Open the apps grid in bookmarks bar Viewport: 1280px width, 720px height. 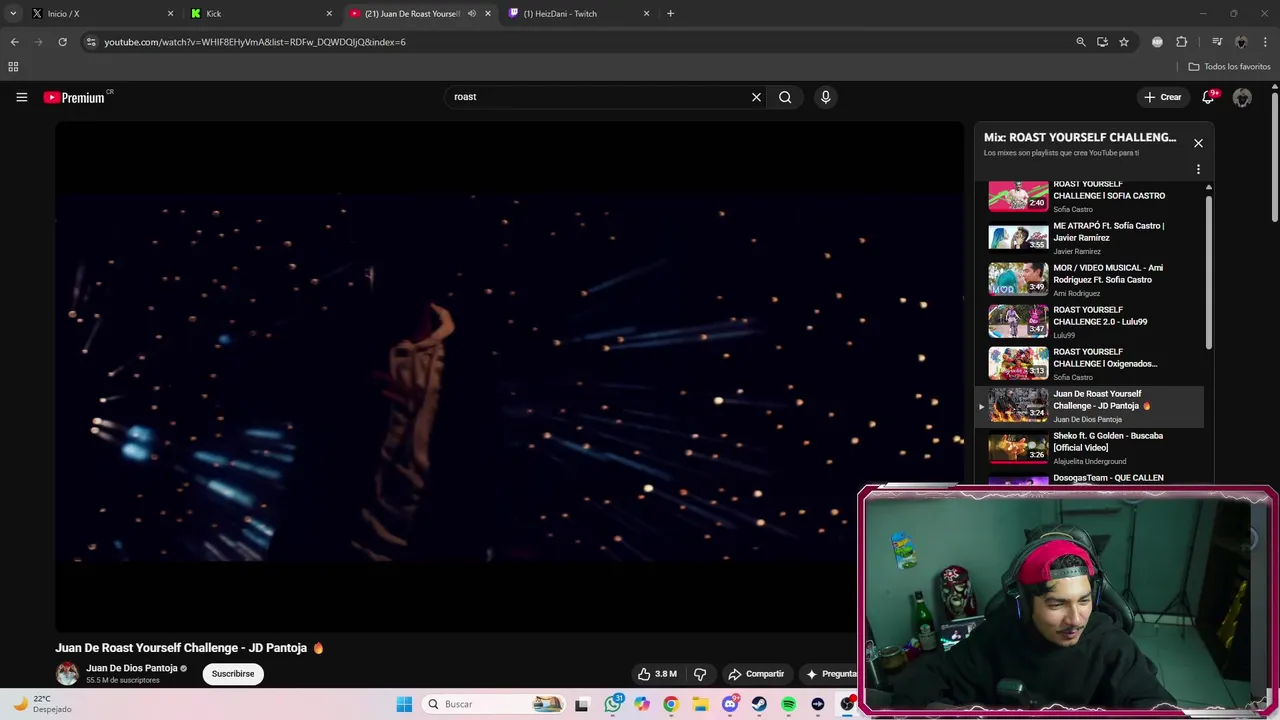point(13,67)
